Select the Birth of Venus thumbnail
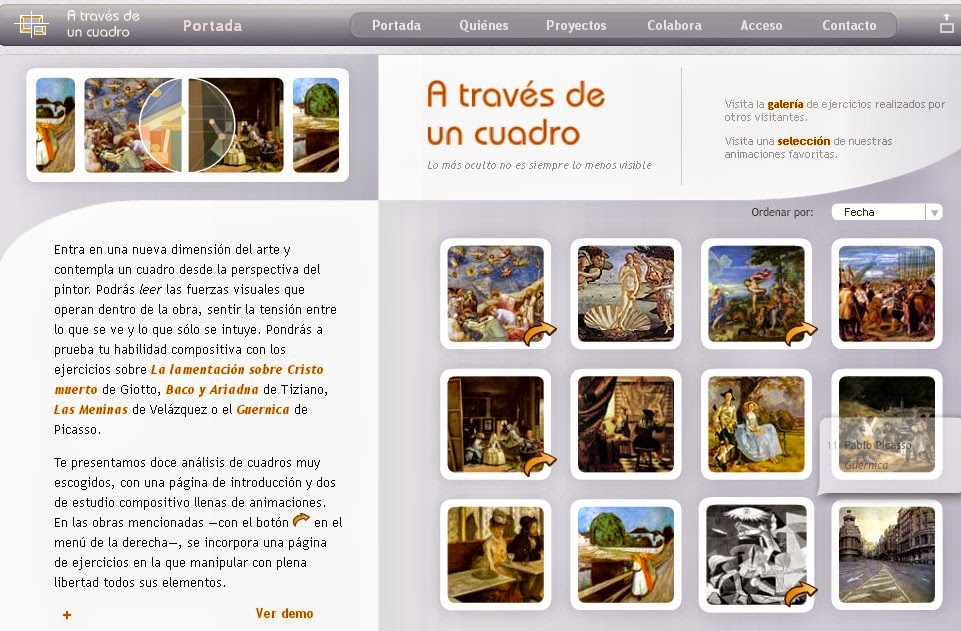 pyautogui.click(x=626, y=293)
